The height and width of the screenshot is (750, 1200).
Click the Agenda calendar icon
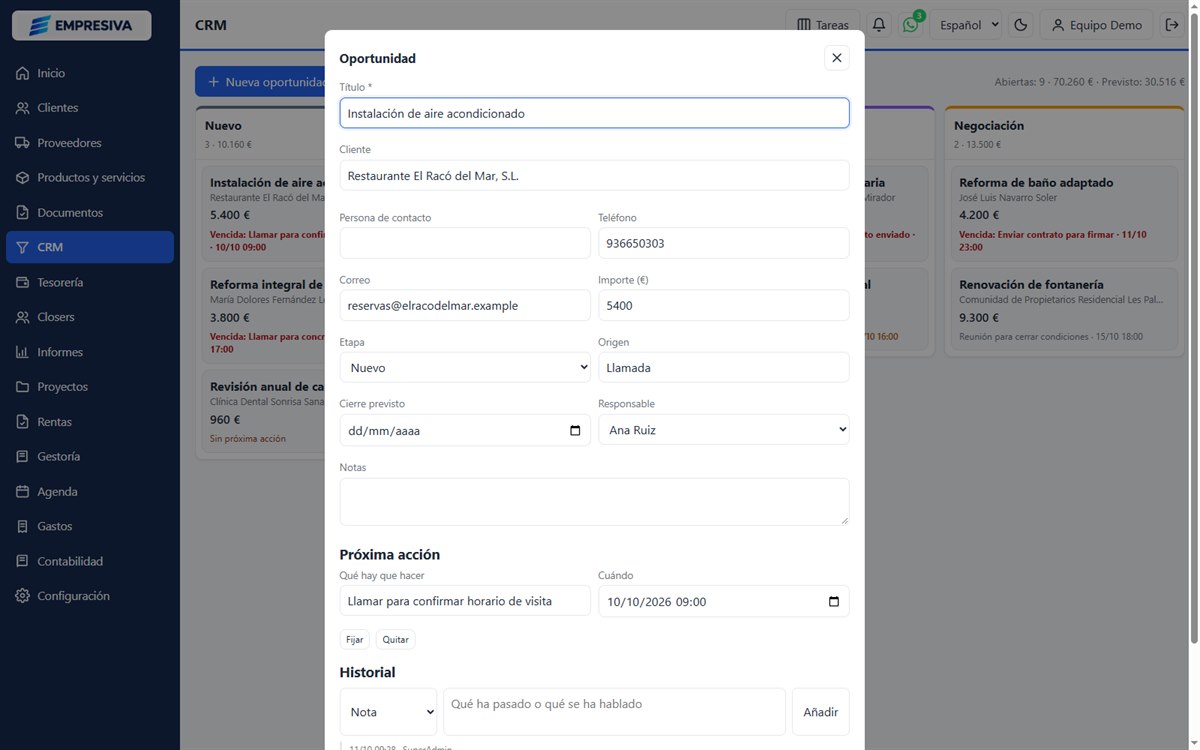click(22, 492)
